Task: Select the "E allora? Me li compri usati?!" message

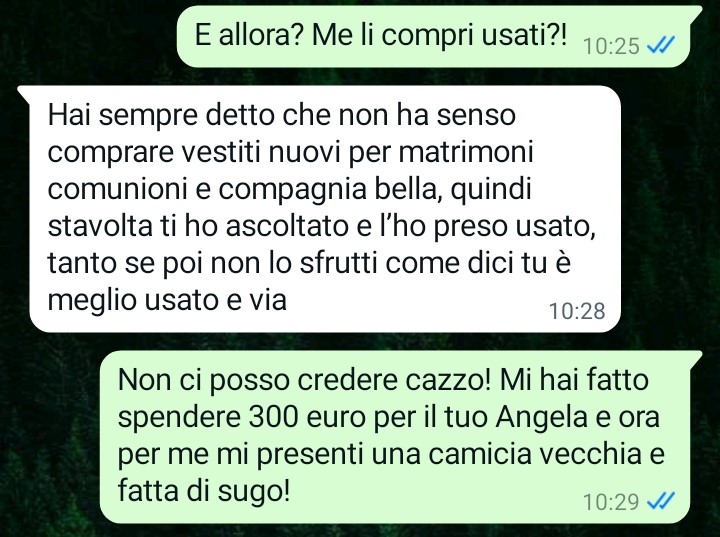Action: point(433,37)
